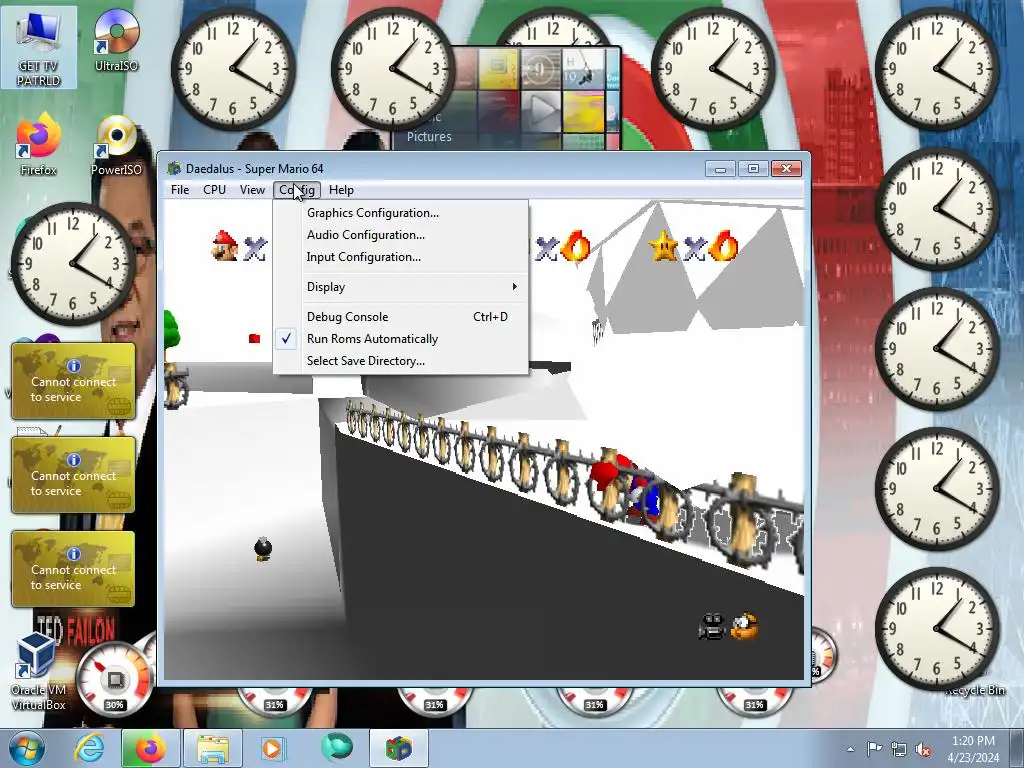Click the Daedalus title bar app icon
This screenshot has height=768, width=1024.
pyautogui.click(x=174, y=168)
